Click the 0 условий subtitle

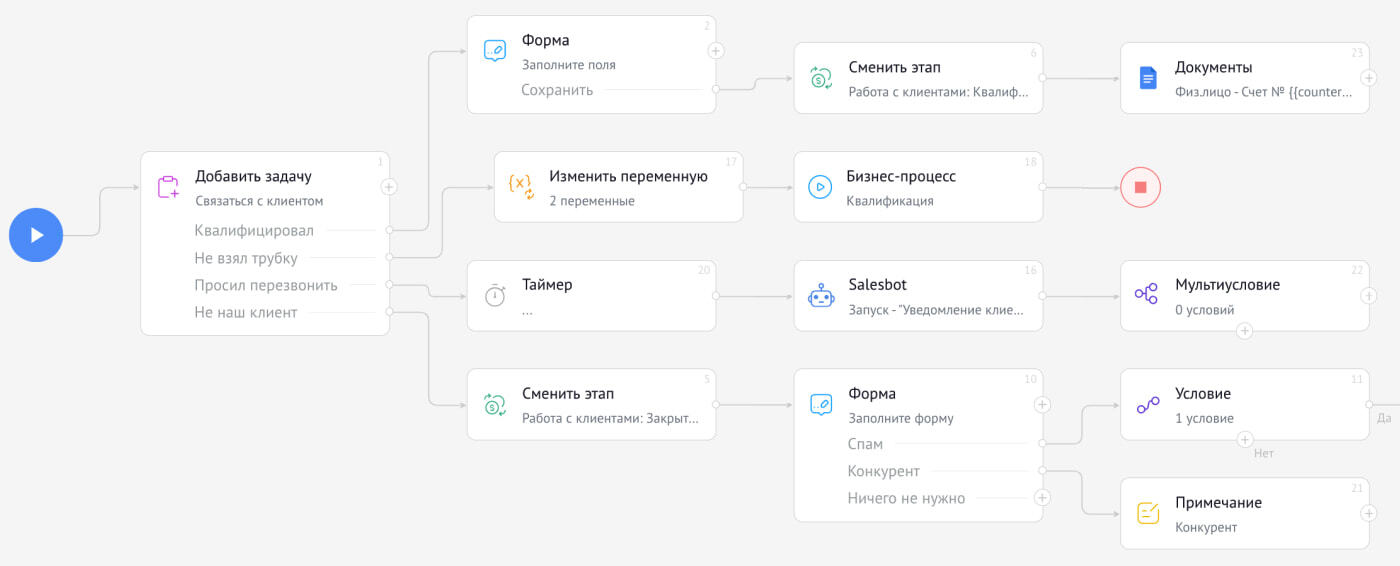tap(1204, 310)
